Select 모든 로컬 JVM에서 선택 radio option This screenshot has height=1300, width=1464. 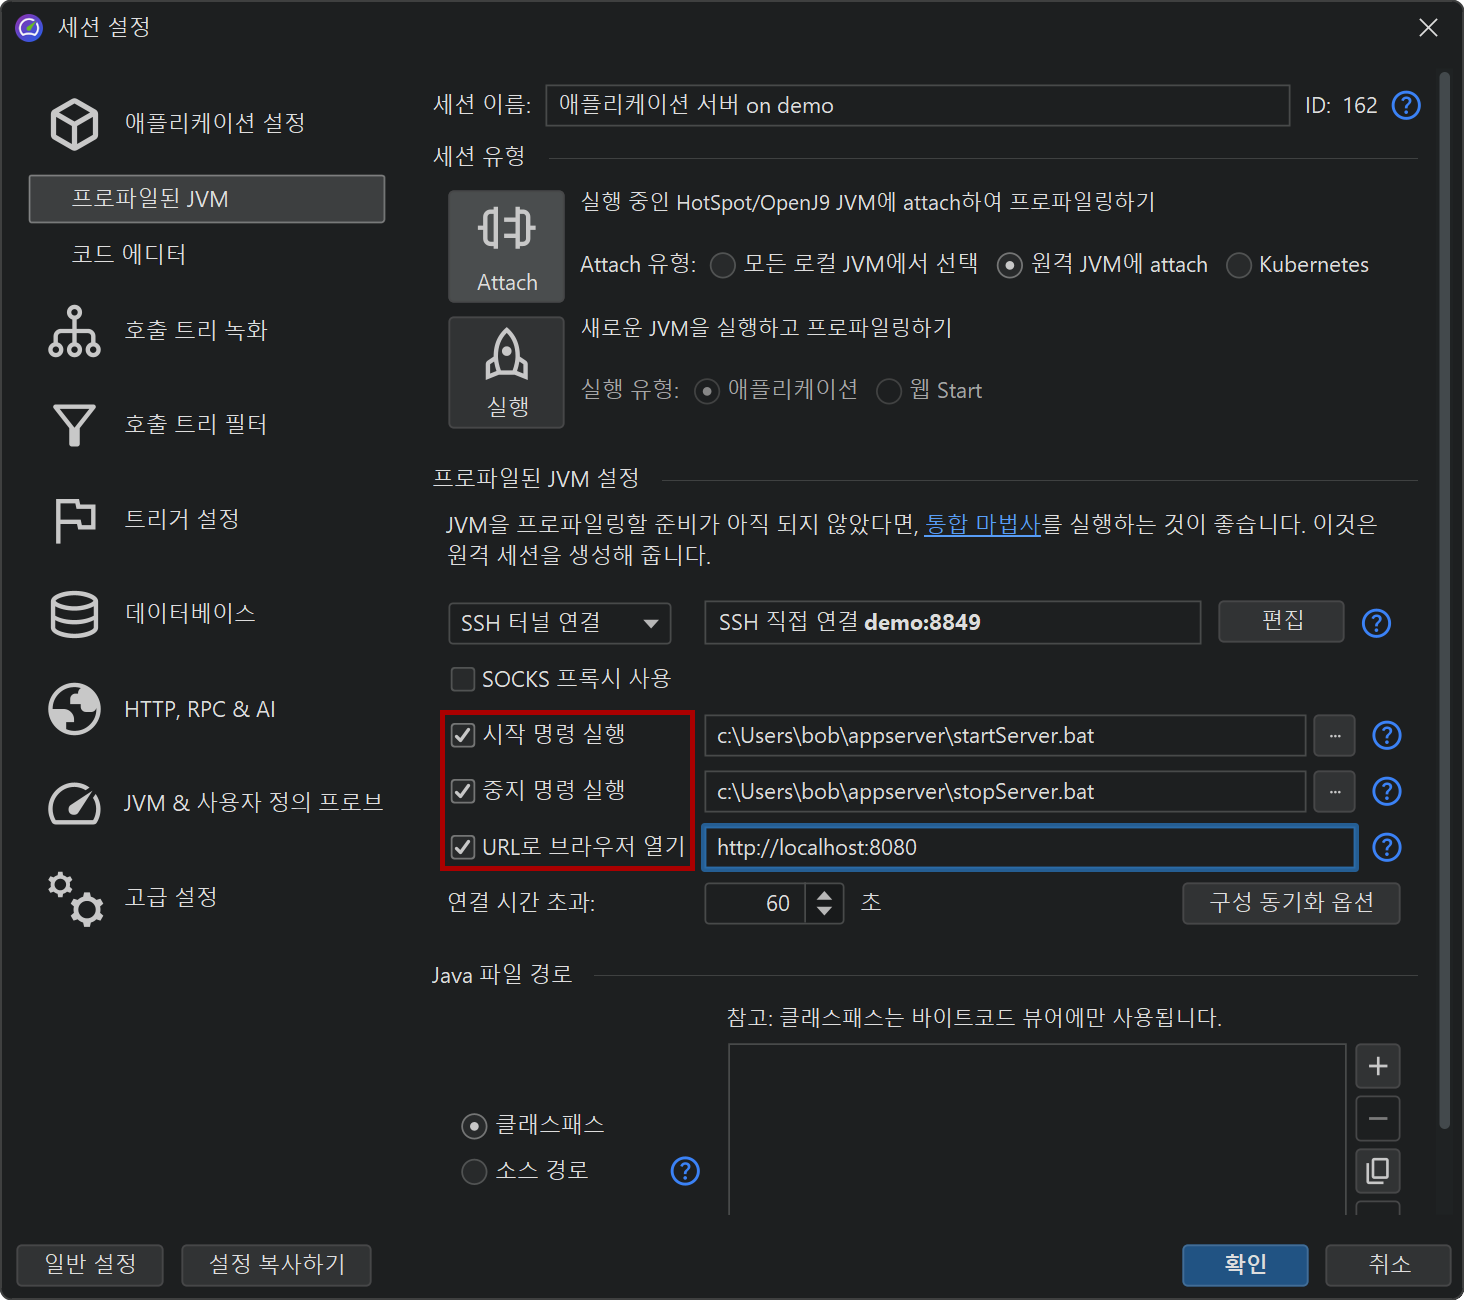(x=722, y=265)
